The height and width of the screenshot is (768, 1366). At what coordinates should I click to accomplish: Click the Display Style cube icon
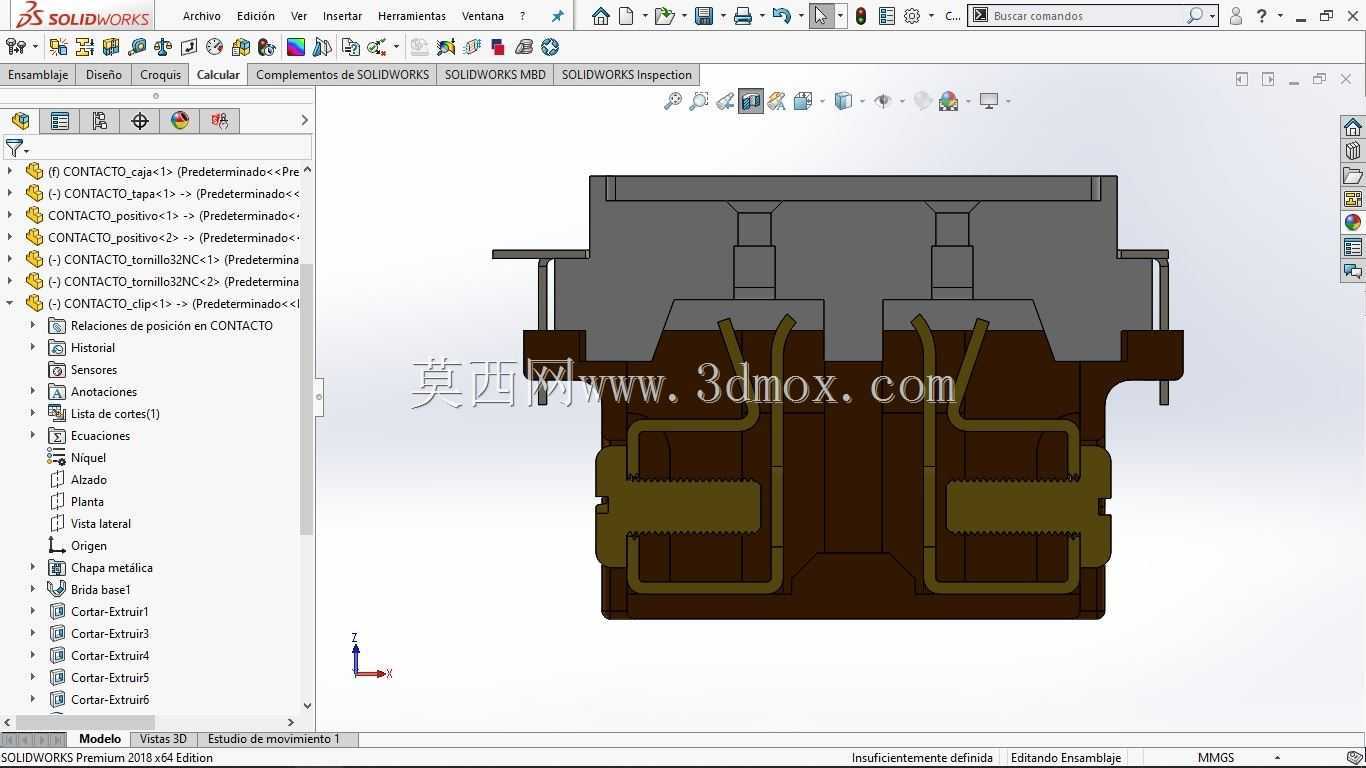click(843, 101)
